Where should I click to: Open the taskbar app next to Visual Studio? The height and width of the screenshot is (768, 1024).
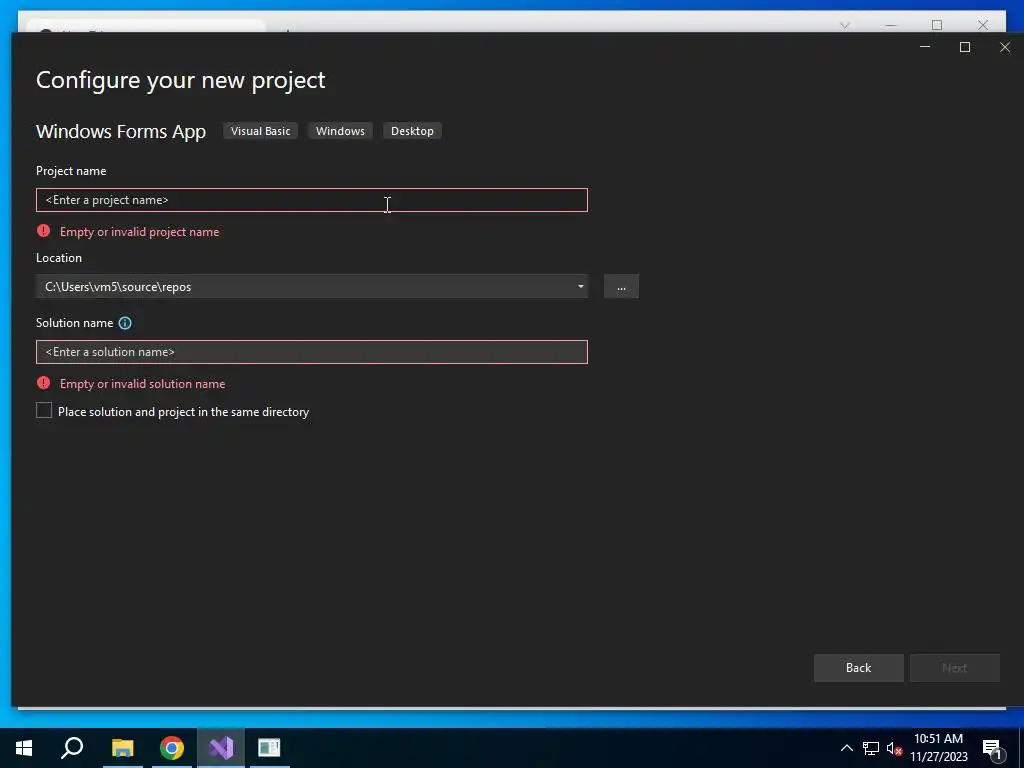pyautogui.click(x=269, y=748)
